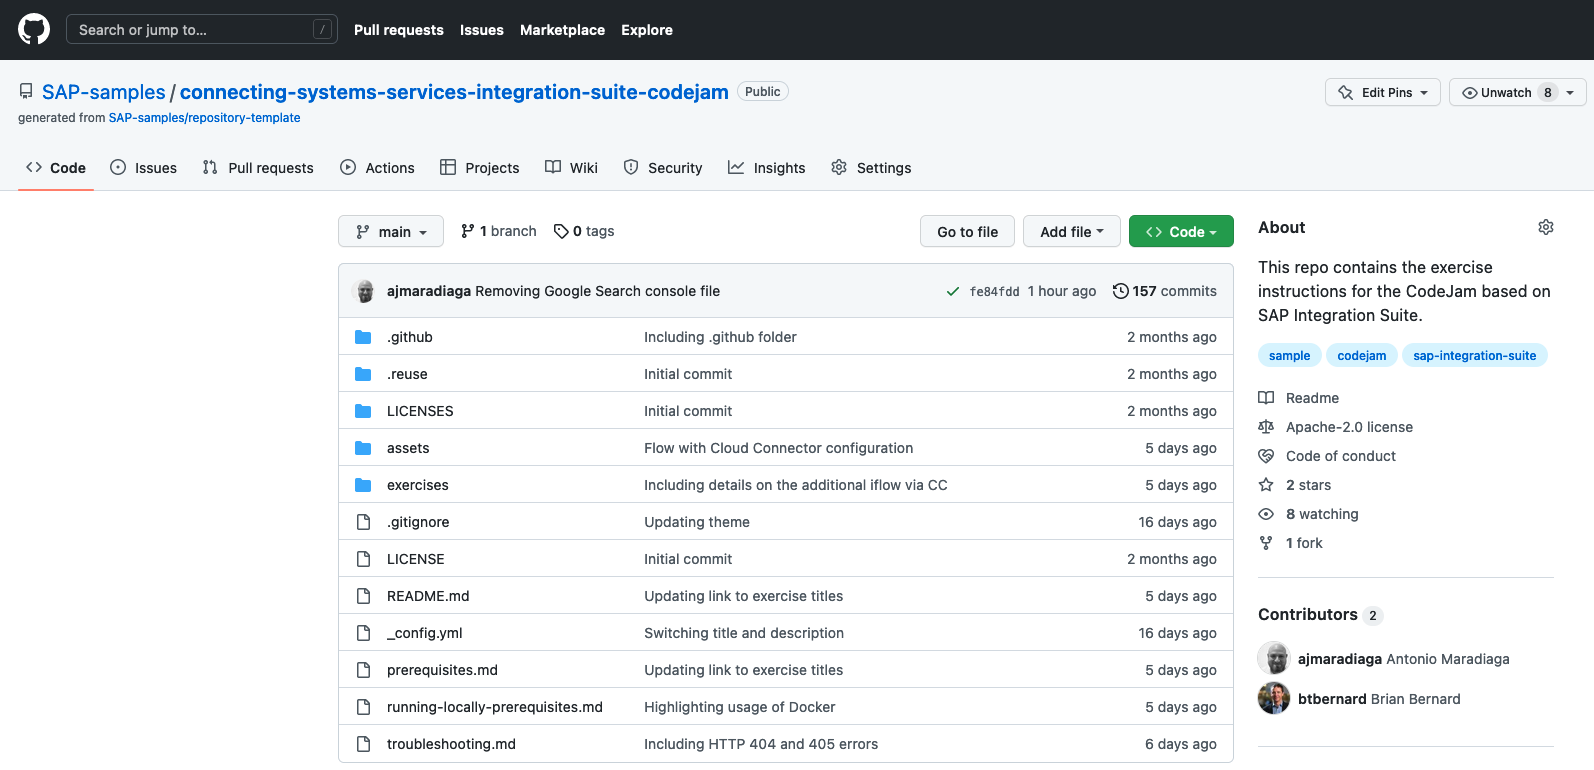Open the Apache-2.0 license link
The width and height of the screenshot is (1594, 770).
(1349, 427)
